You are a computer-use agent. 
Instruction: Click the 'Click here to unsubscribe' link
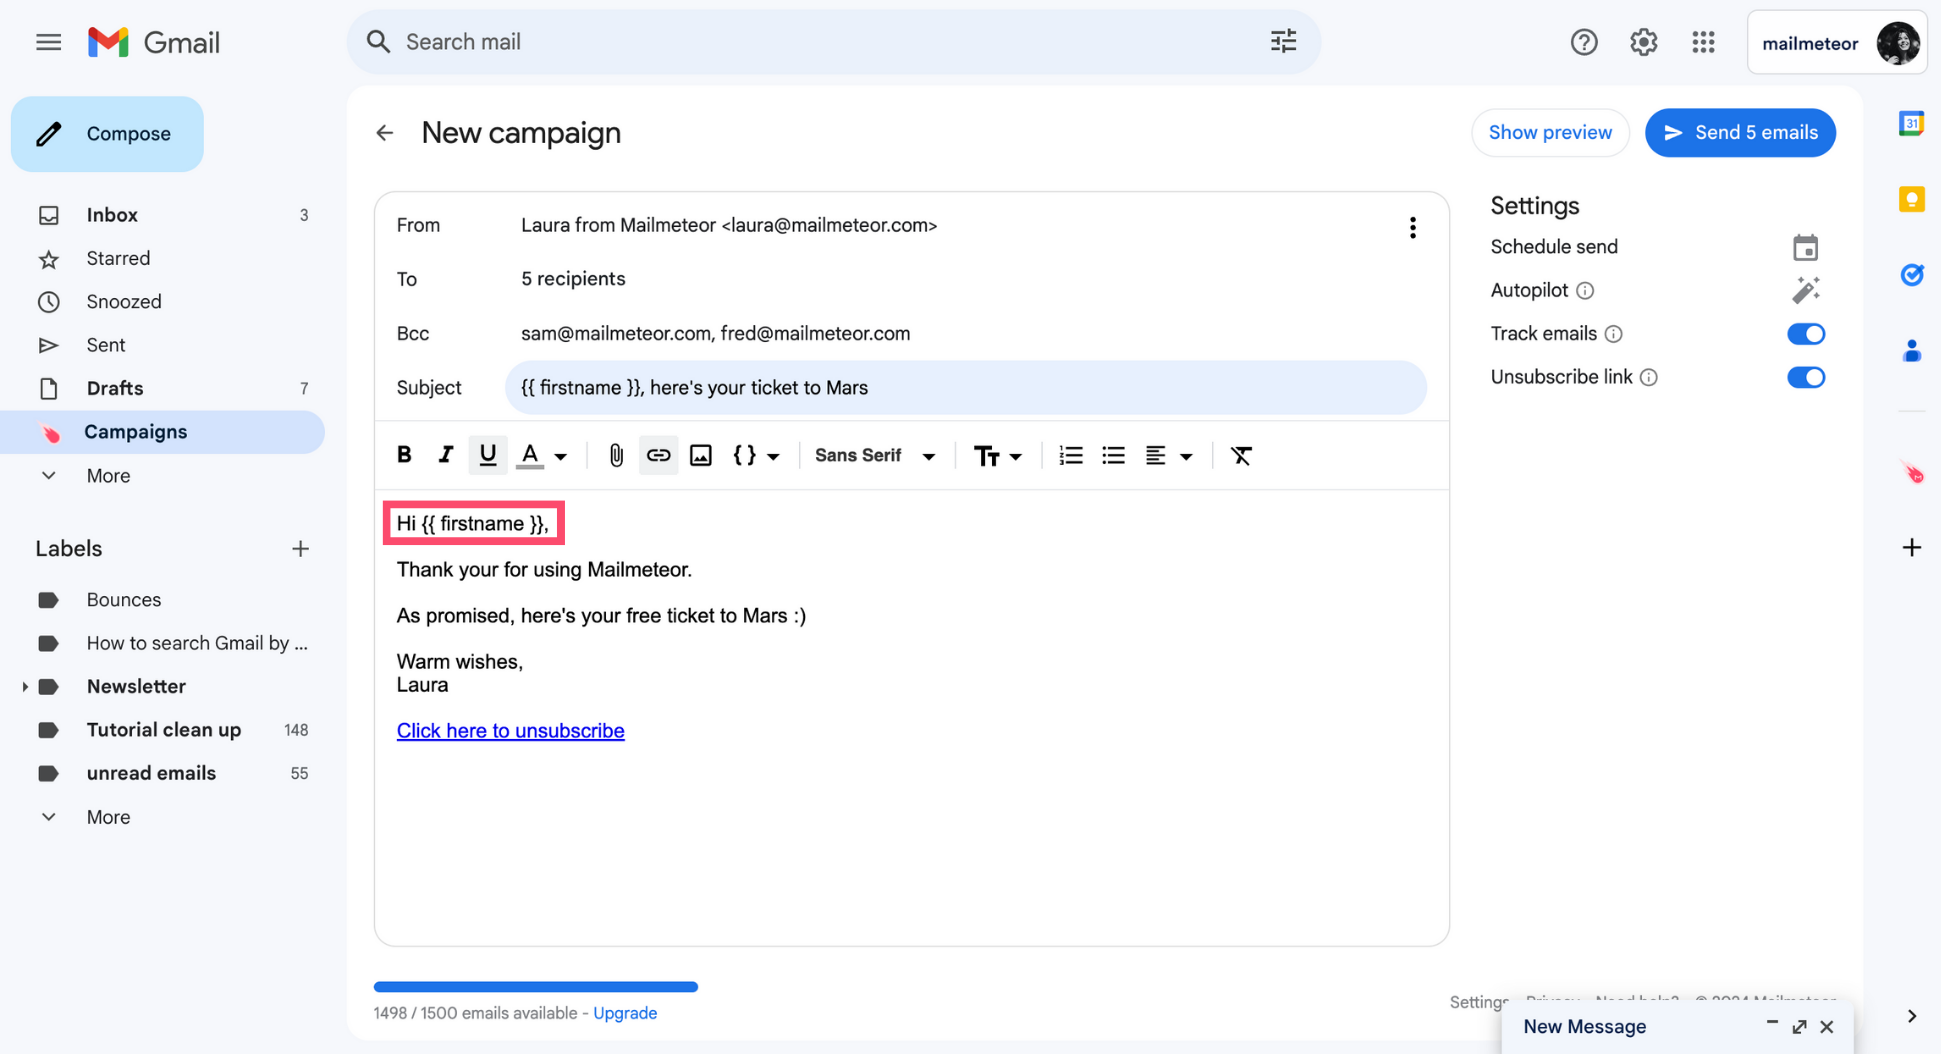click(x=510, y=731)
